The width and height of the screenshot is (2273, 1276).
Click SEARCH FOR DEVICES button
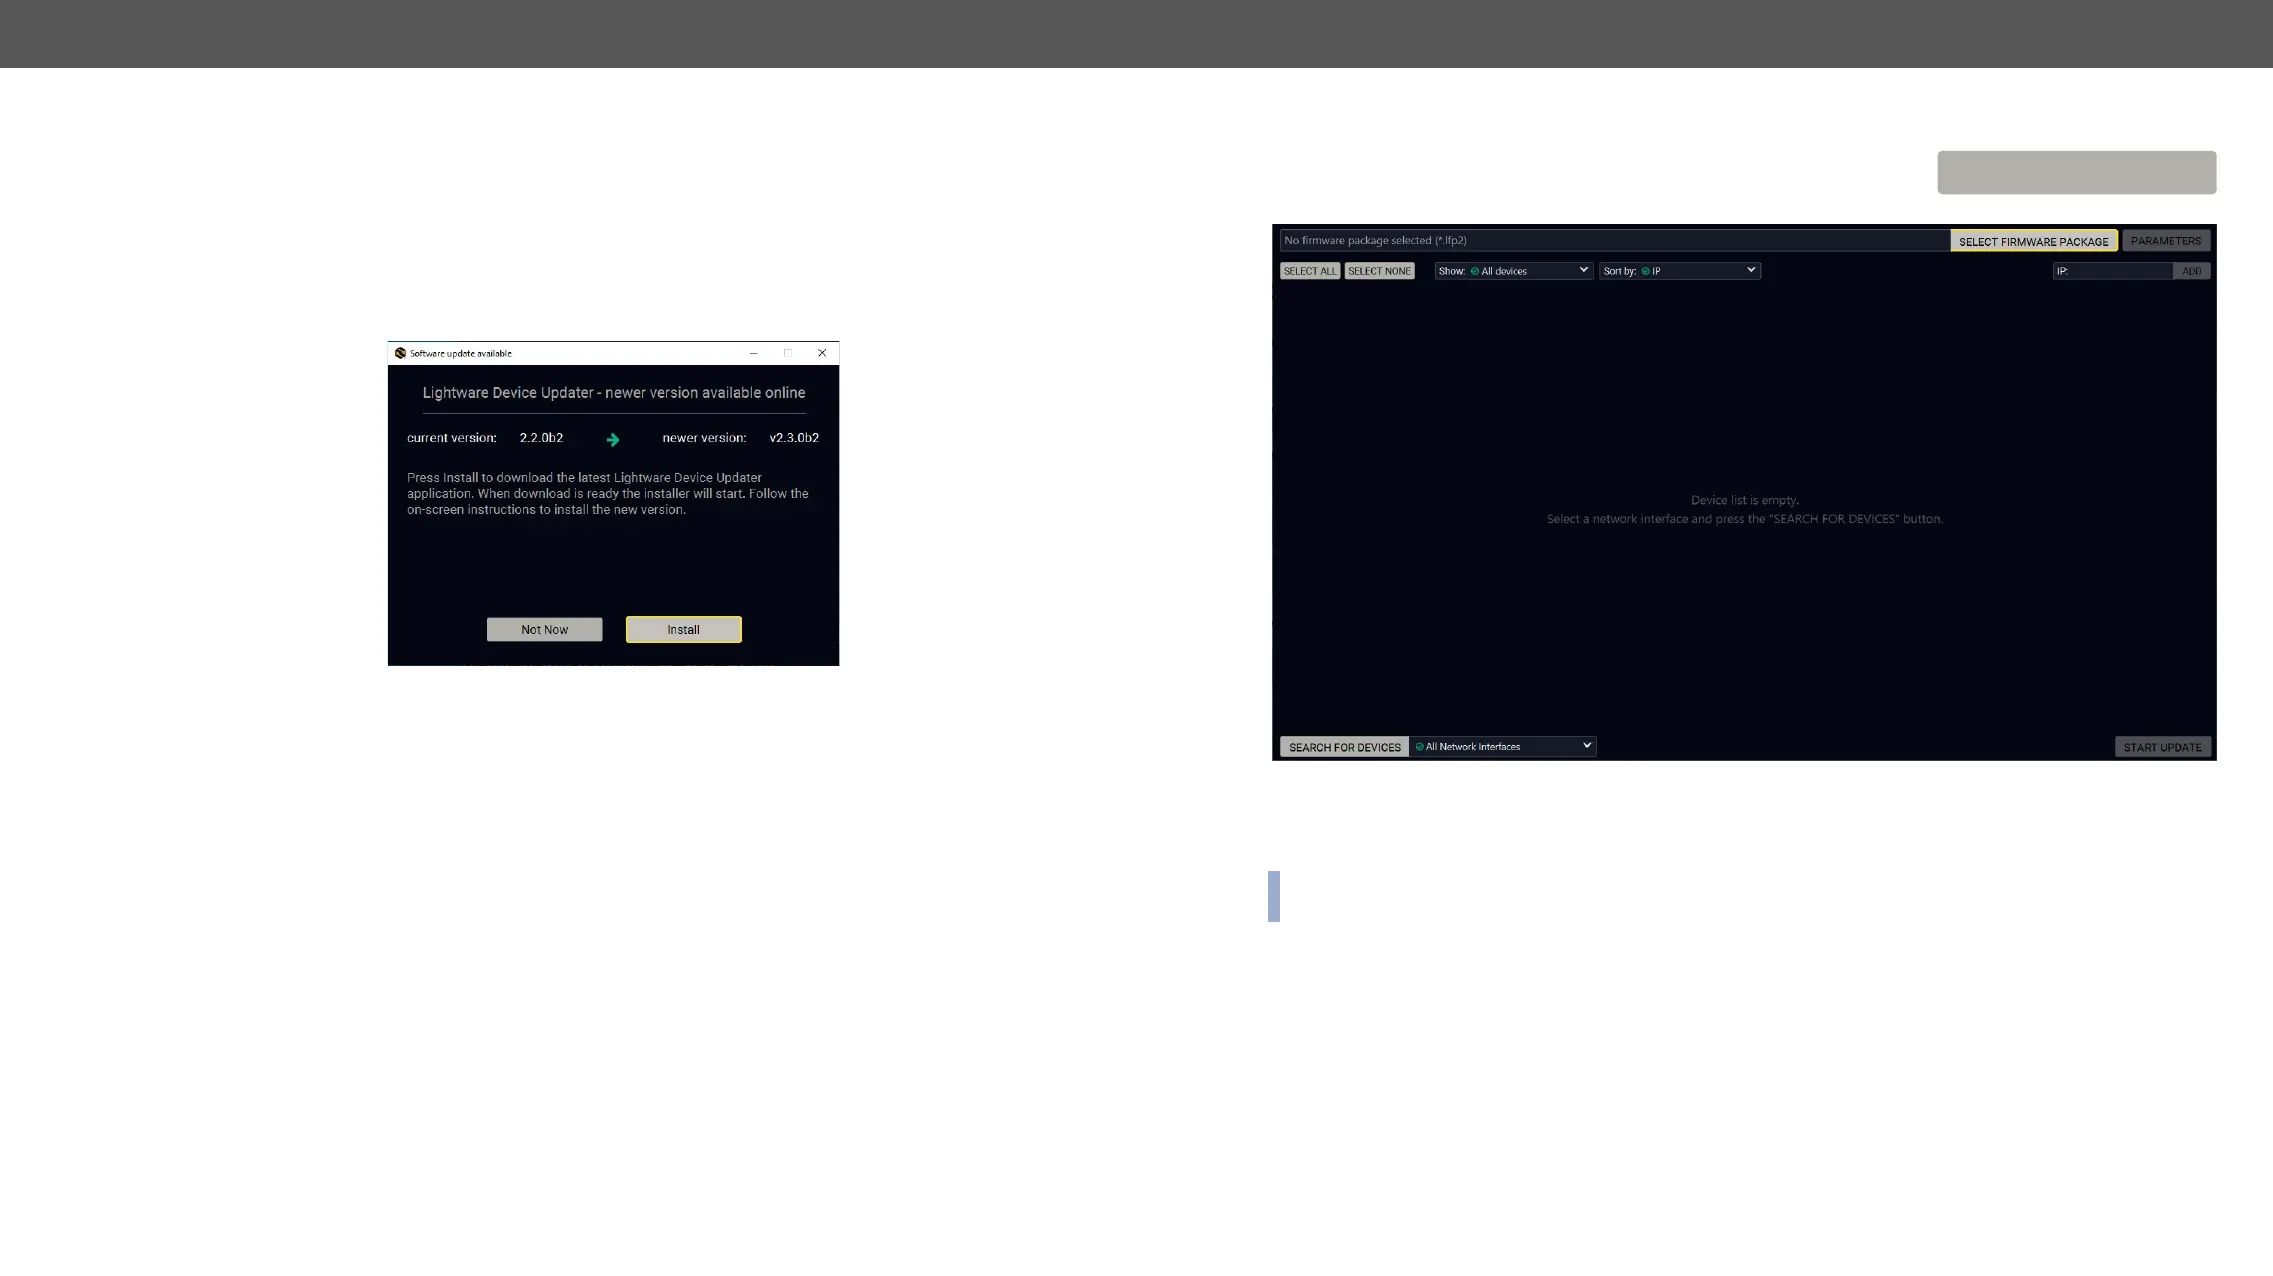[1344, 747]
